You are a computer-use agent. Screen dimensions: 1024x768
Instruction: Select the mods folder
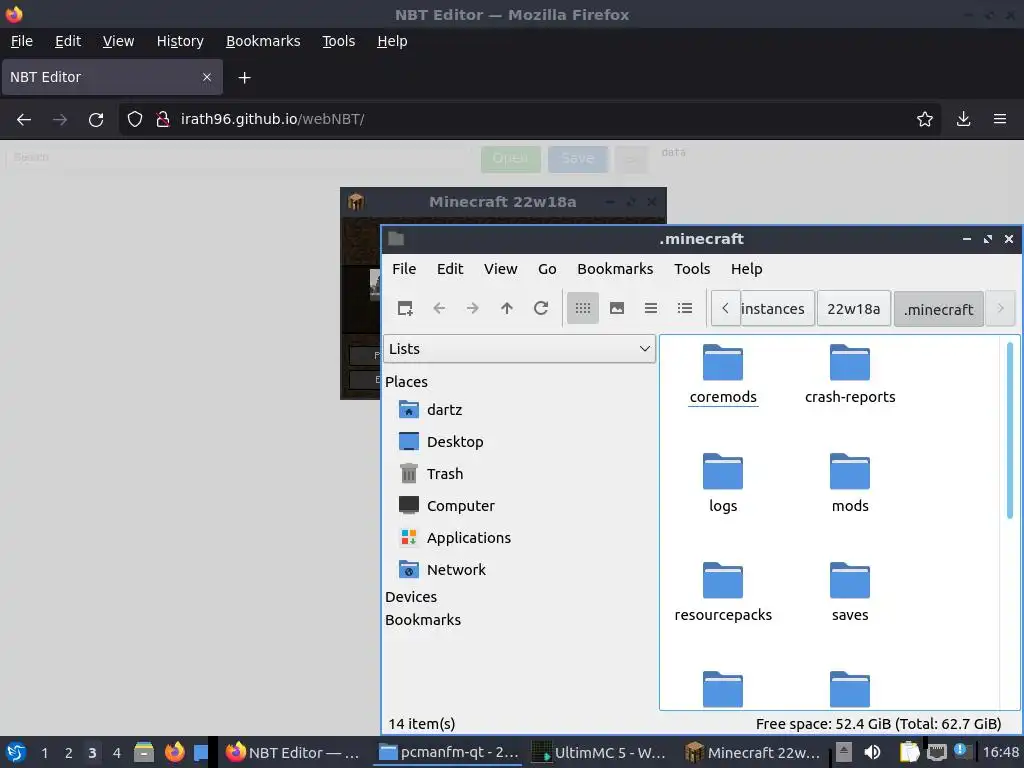click(x=850, y=483)
